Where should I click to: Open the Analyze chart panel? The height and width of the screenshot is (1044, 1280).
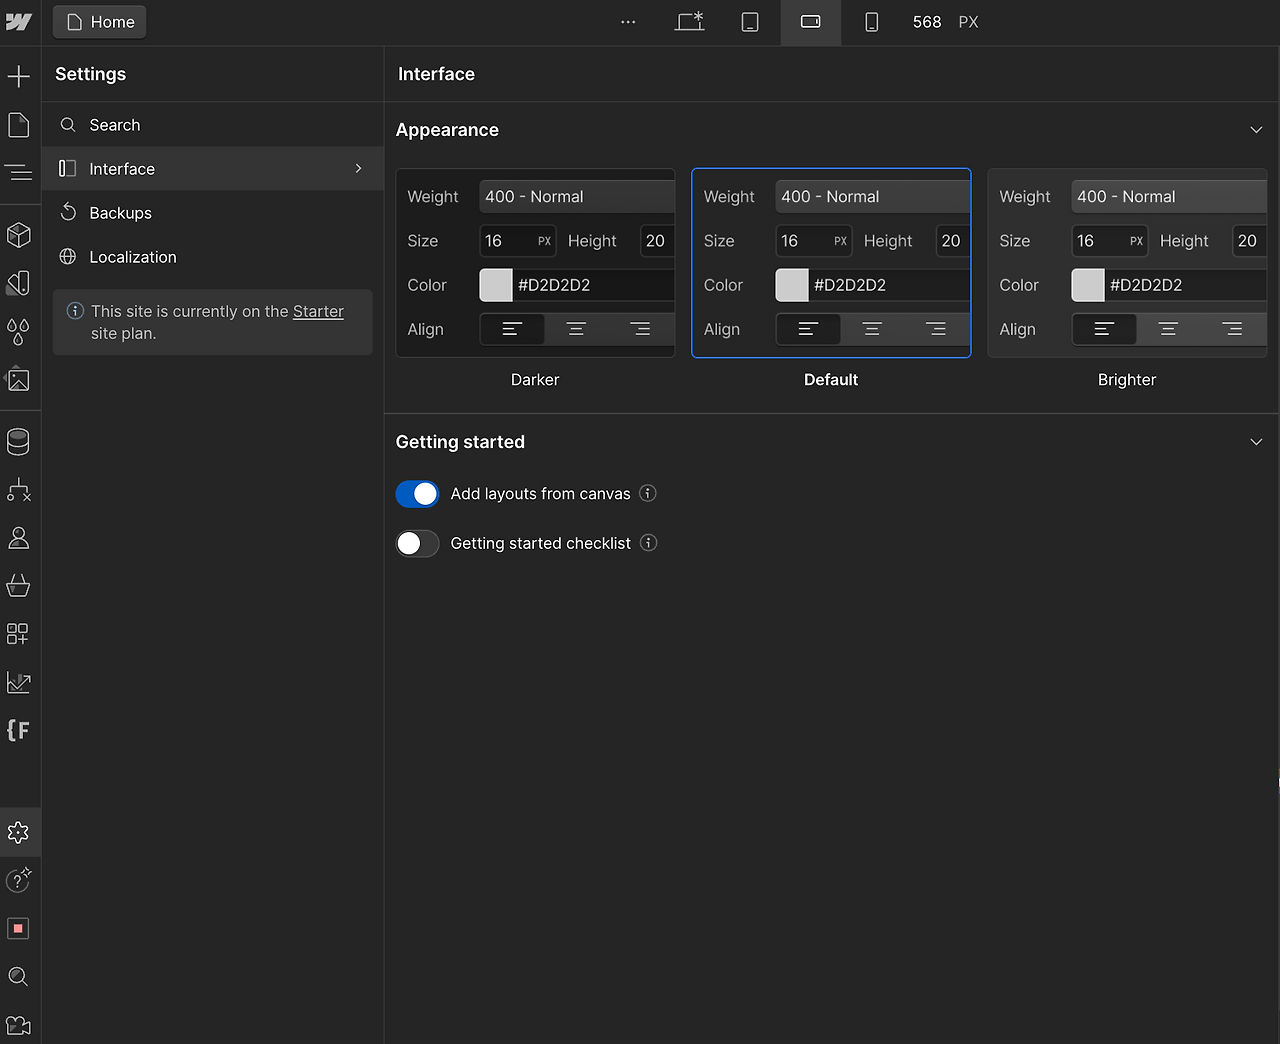pyautogui.click(x=19, y=682)
